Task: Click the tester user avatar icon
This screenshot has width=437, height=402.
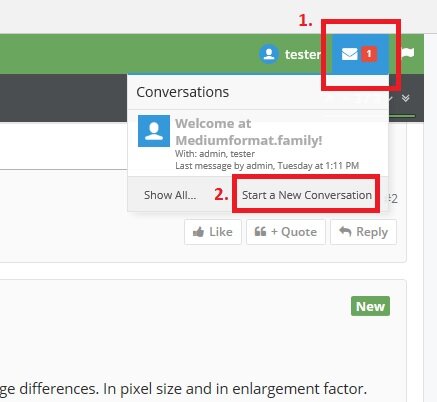Action: point(269,54)
